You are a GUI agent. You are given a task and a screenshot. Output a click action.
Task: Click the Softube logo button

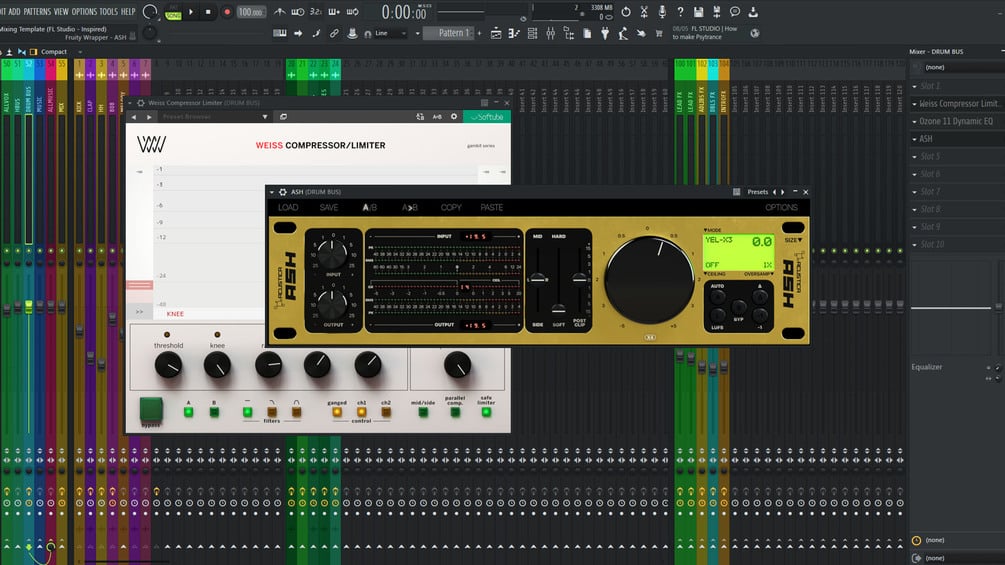click(486, 117)
